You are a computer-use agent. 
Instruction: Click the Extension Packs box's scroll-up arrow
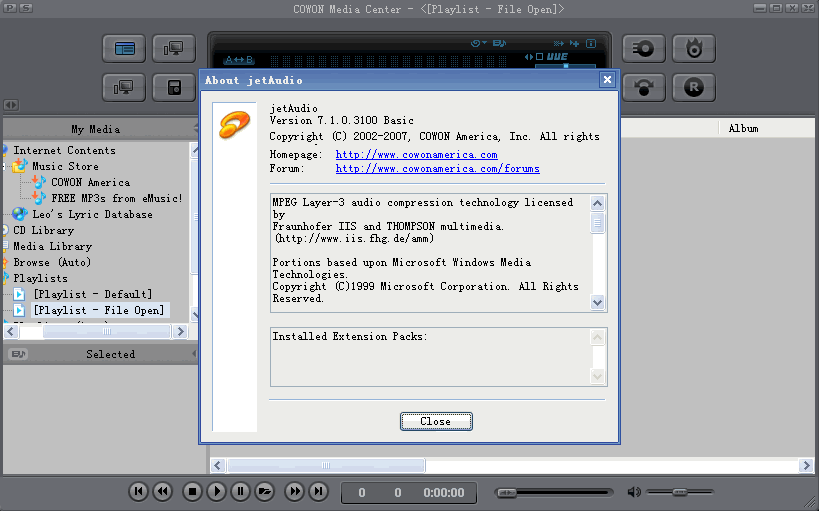coord(597,338)
